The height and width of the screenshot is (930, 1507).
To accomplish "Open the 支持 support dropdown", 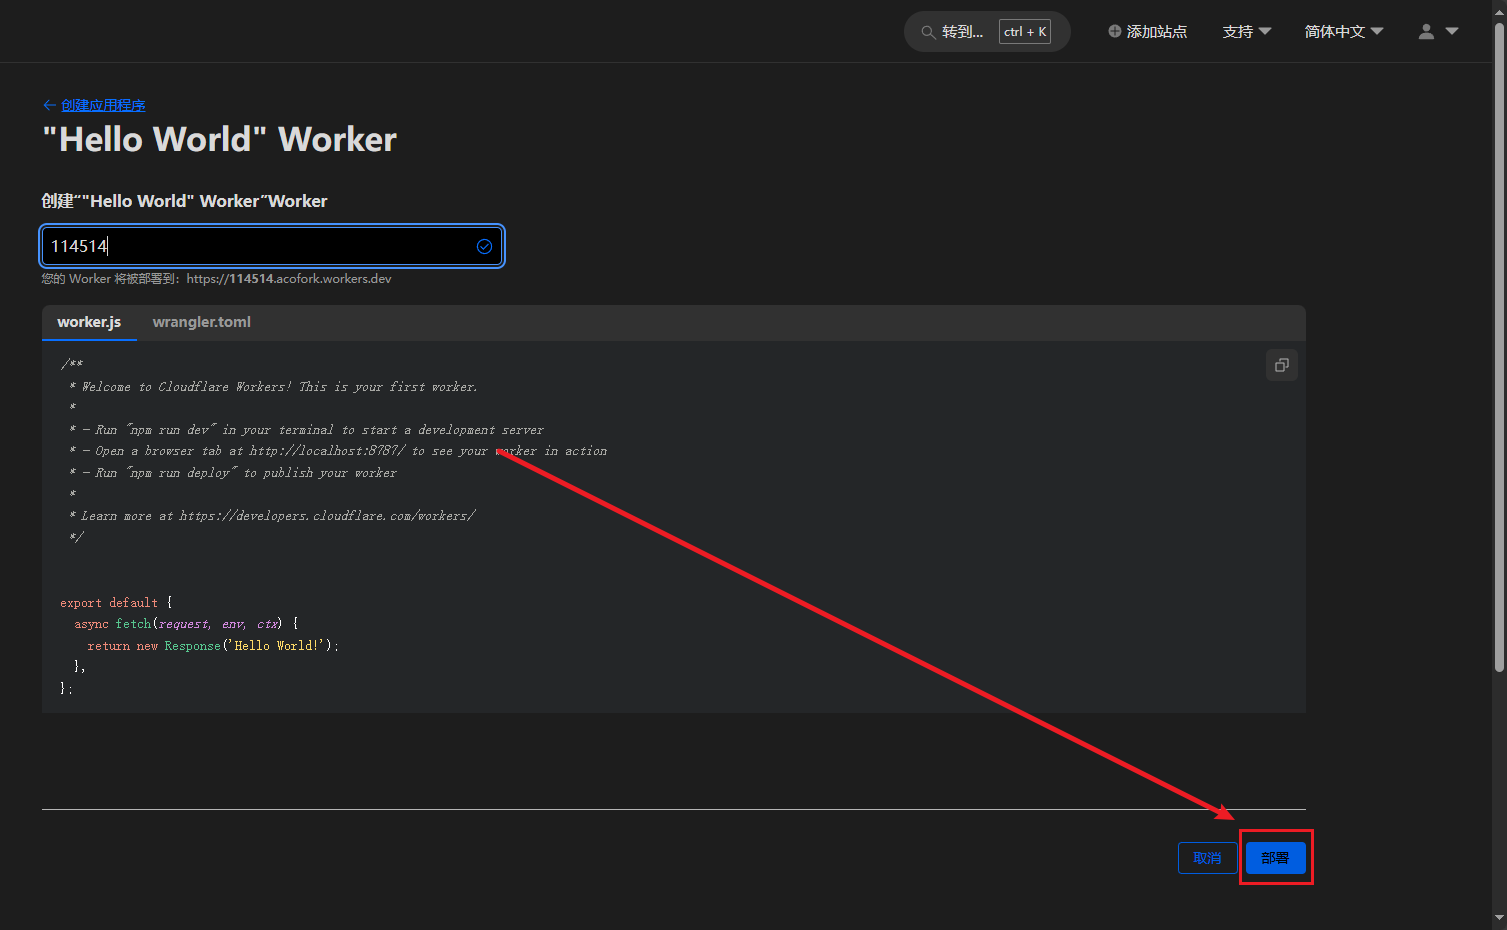I will 1247,32.
